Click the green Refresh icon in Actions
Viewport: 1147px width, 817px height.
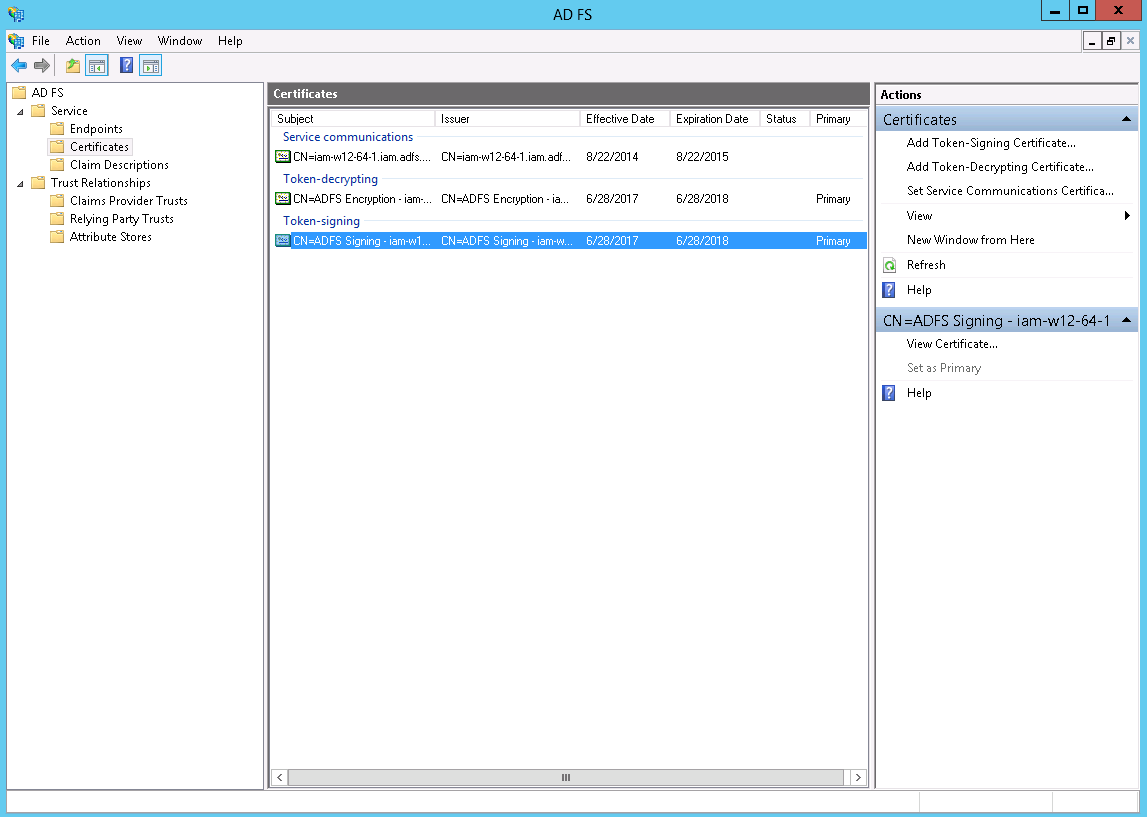tap(889, 265)
